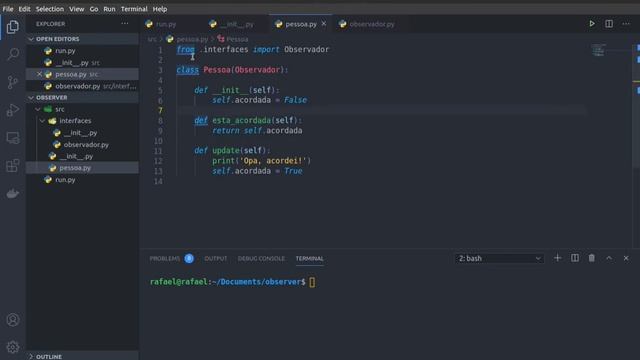Switch to the observador.py editor tab

click(372, 24)
